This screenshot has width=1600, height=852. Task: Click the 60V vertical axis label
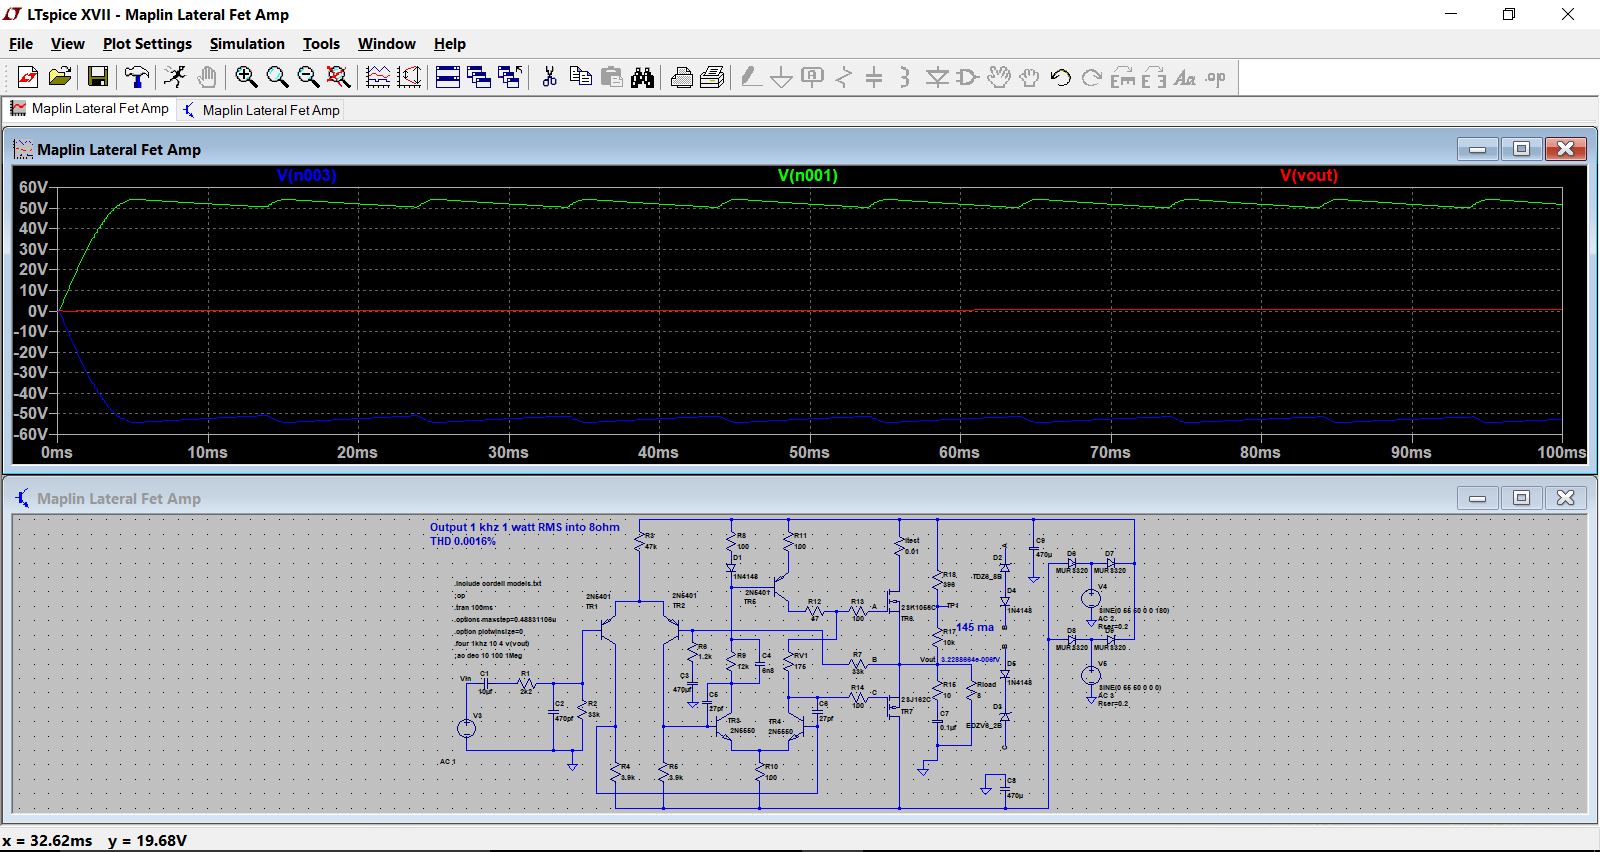[33, 187]
